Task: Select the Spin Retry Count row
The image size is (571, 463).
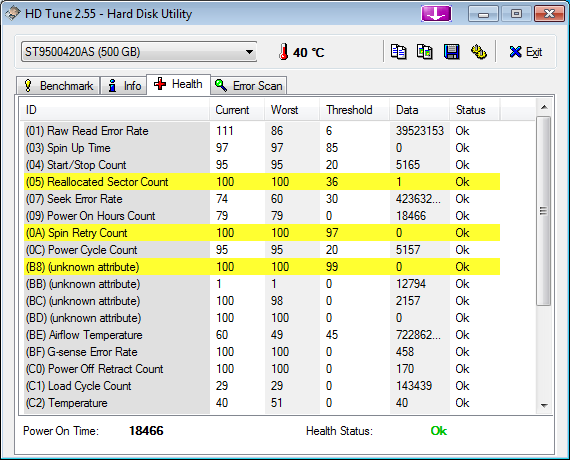Action: tap(262, 233)
